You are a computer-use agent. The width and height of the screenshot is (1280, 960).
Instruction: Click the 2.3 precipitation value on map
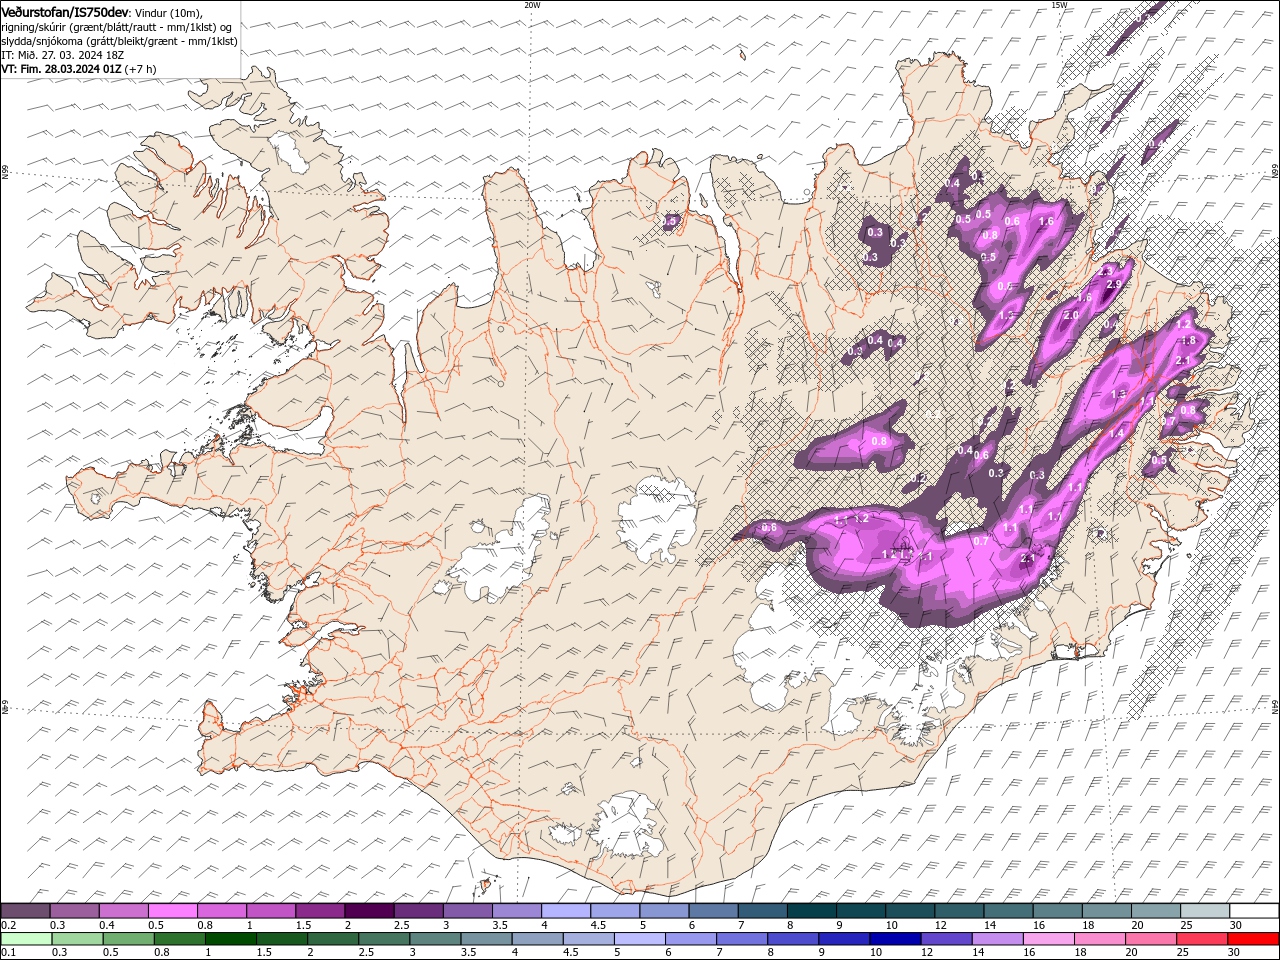[1106, 271]
